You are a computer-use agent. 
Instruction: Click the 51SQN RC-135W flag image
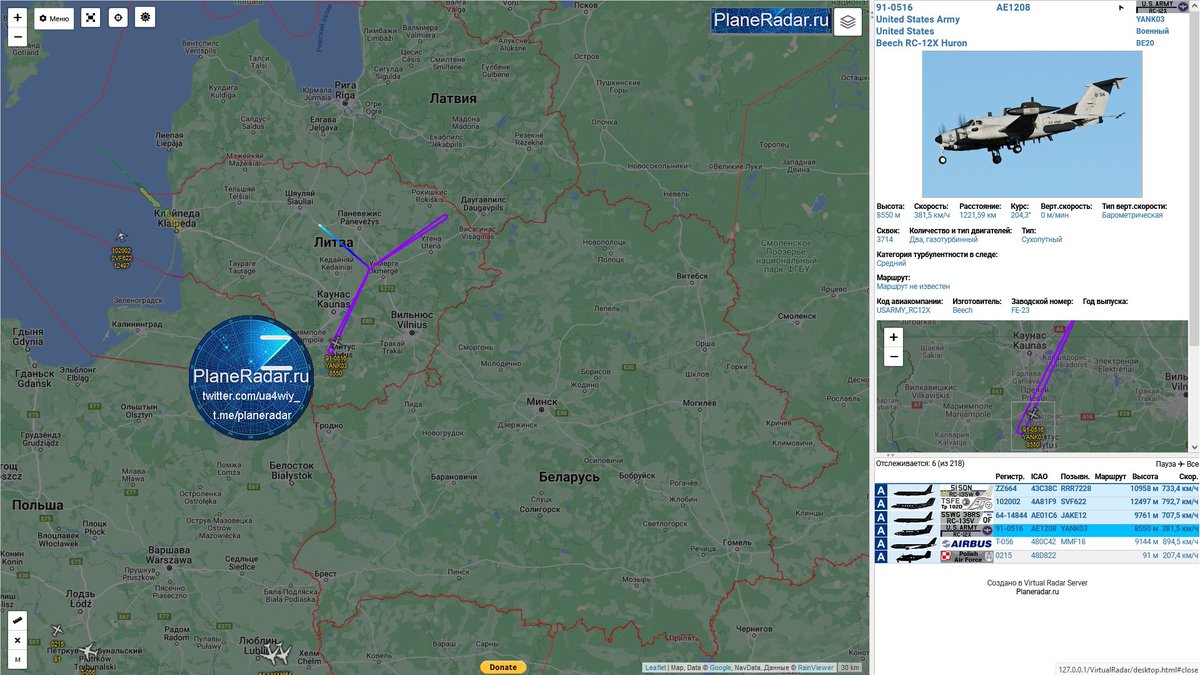coord(966,490)
